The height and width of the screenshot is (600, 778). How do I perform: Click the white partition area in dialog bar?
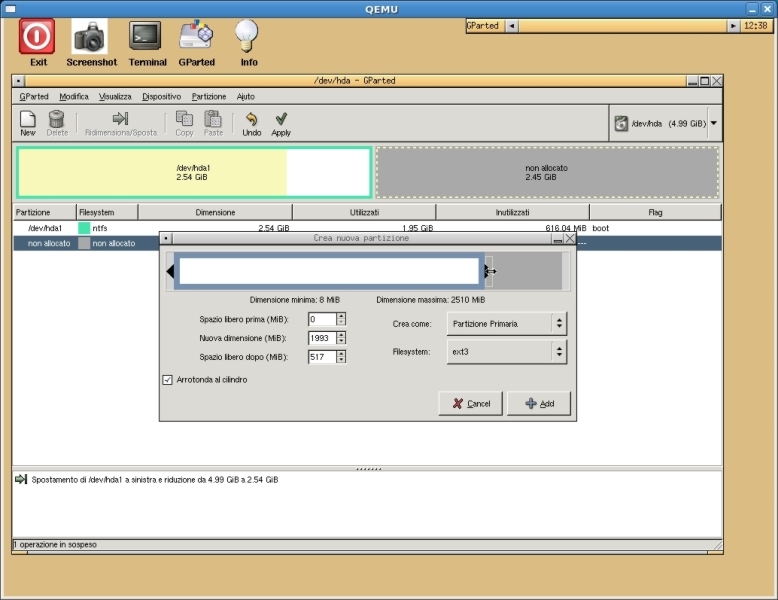328,271
